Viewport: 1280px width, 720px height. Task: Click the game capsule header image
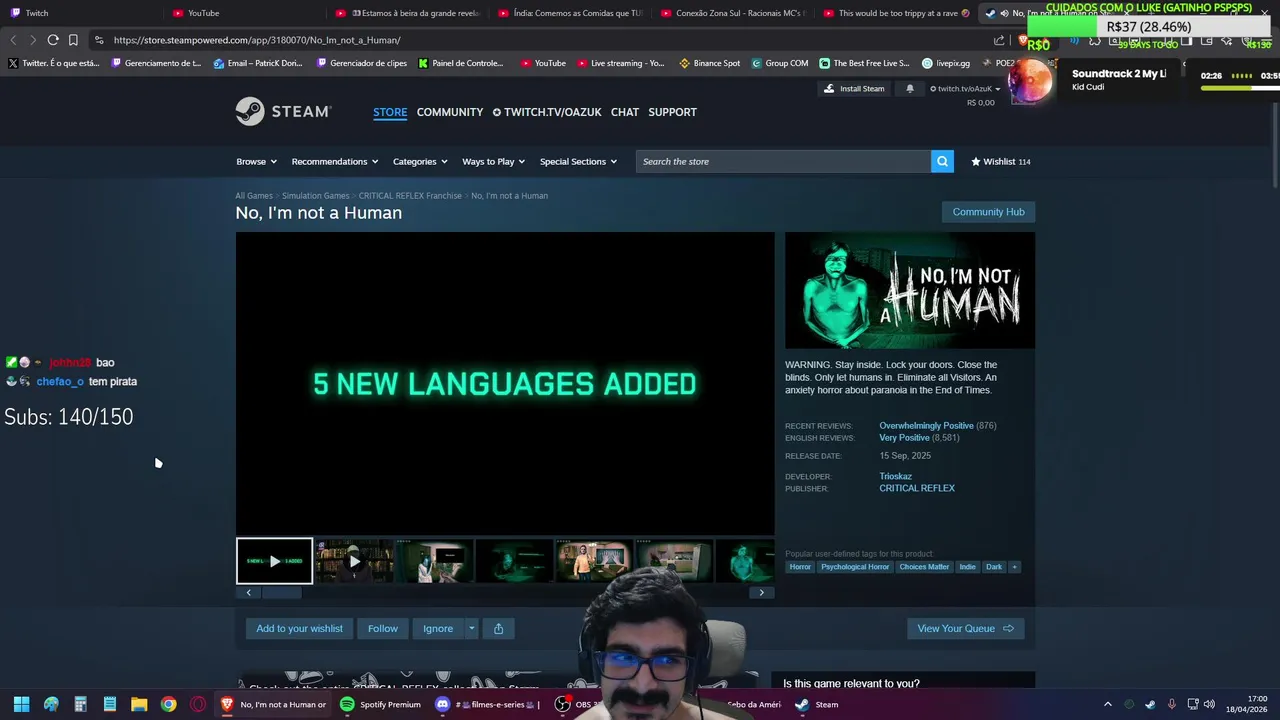910,291
